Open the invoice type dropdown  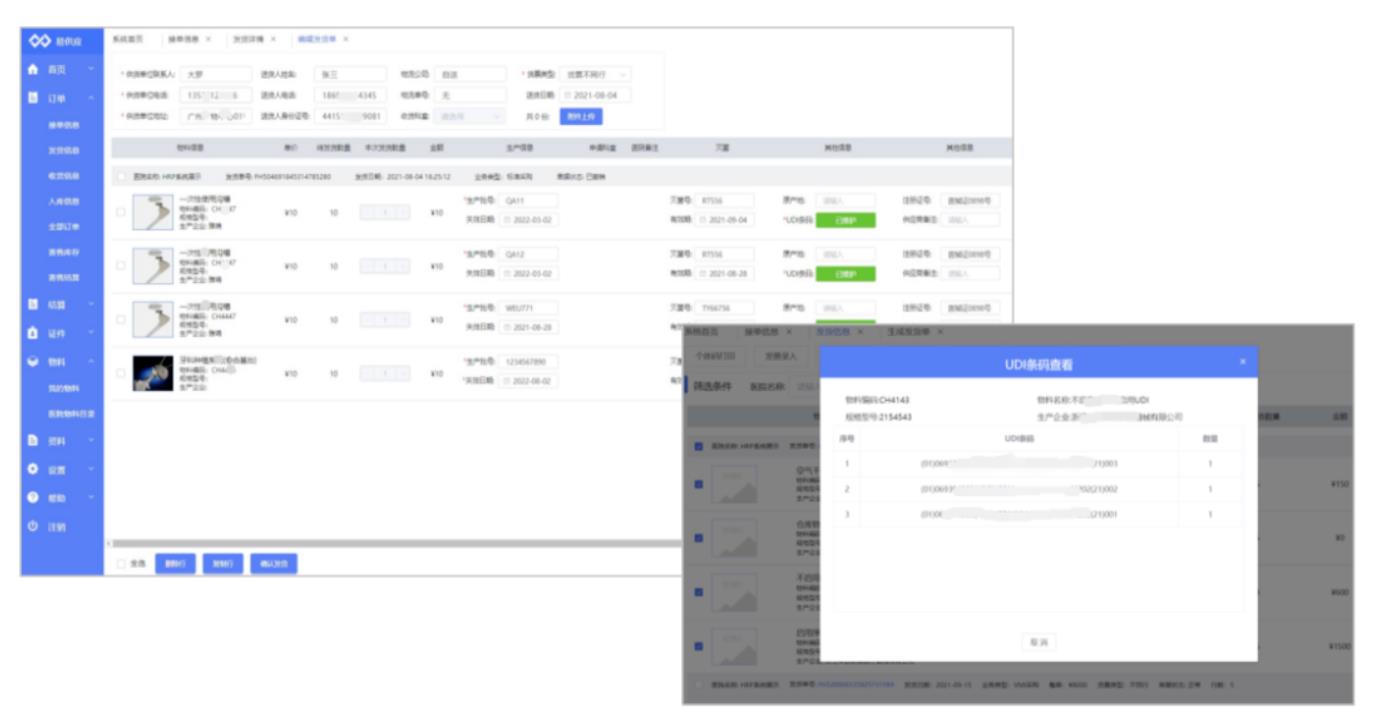(595, 75)
